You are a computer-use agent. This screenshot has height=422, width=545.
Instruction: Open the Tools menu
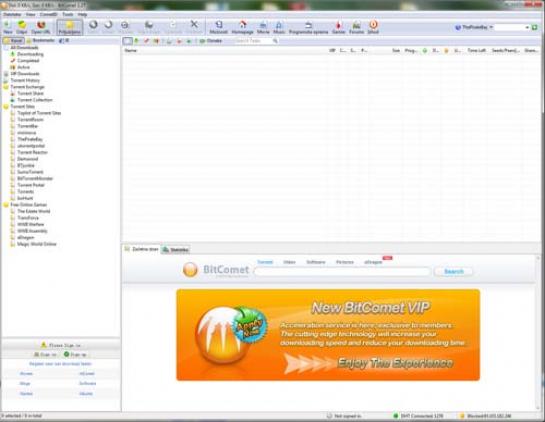click(x=68, y=14)
